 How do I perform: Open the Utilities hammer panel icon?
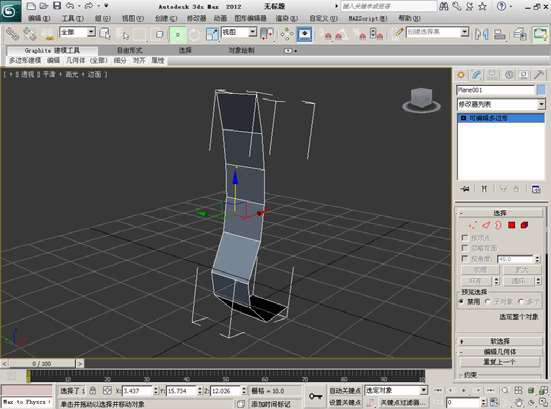(x=538, y=75)
